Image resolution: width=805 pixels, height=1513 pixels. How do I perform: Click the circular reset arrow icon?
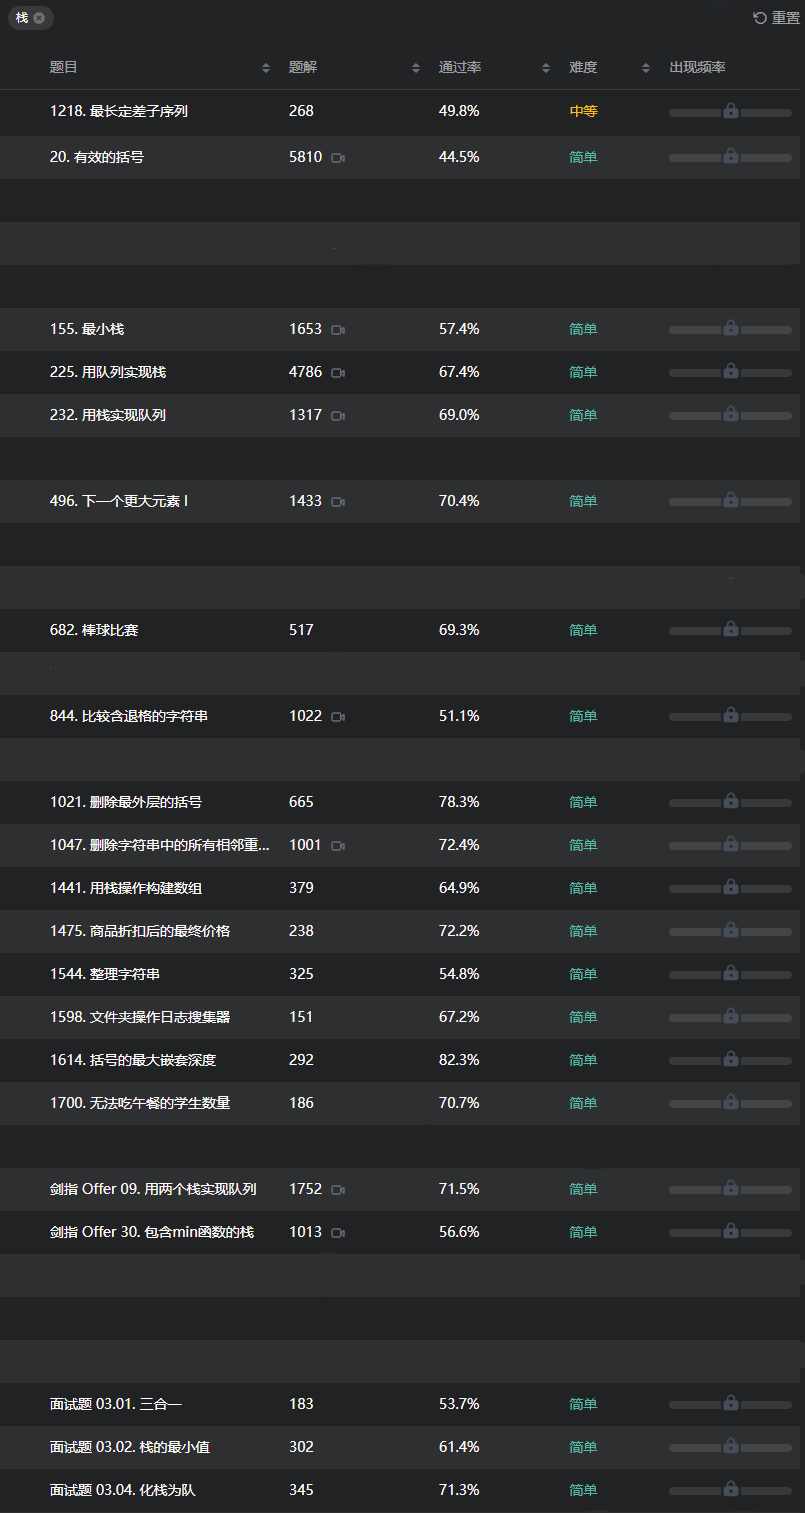(757, 17)
